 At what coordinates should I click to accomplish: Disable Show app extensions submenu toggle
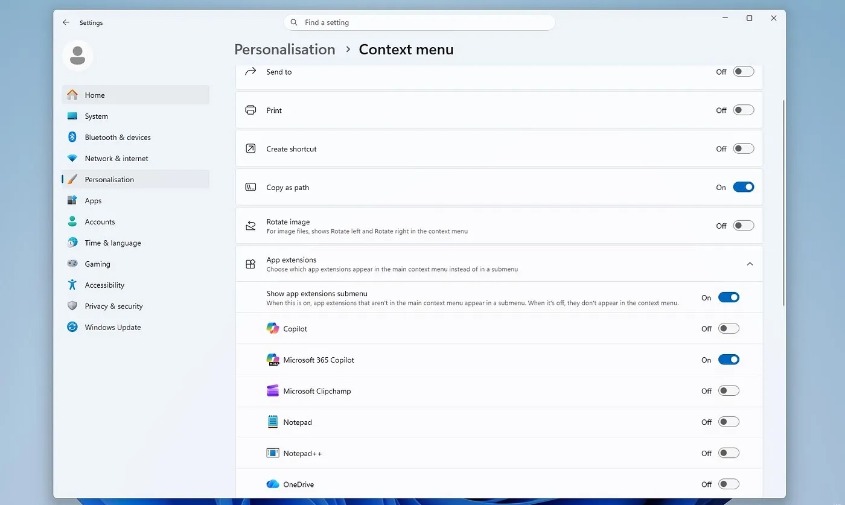[x=729, y=298]
